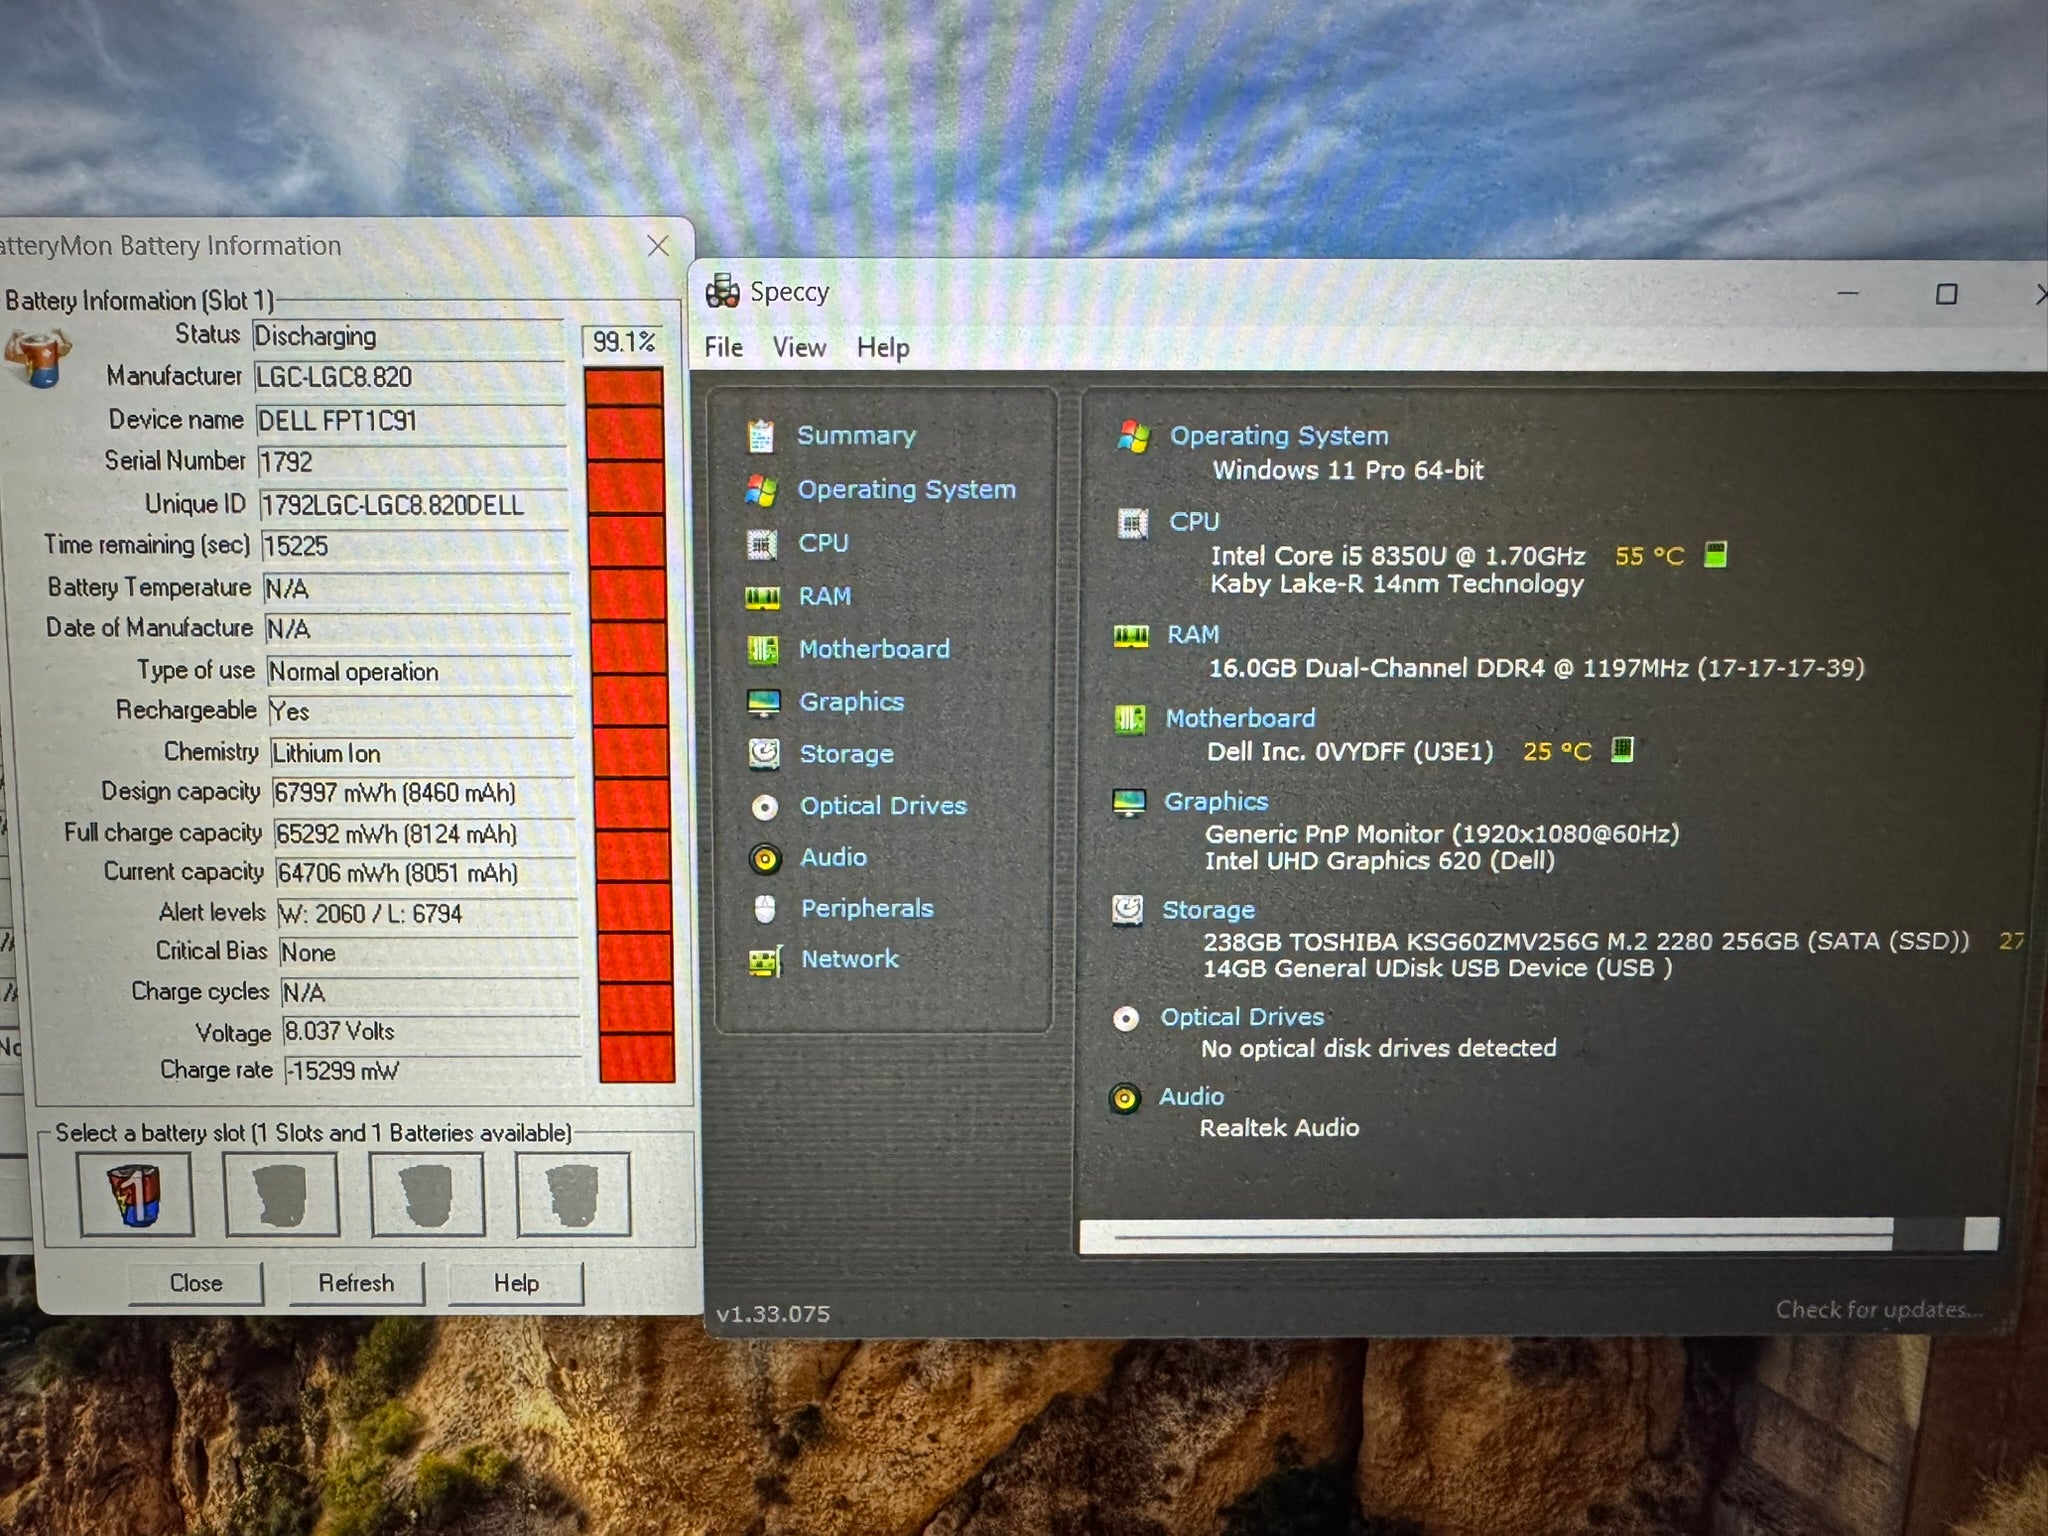2048x1536 pixels.
Task: Click the BatteryMon strongman battery logo
Action: (x=38, y=358)
